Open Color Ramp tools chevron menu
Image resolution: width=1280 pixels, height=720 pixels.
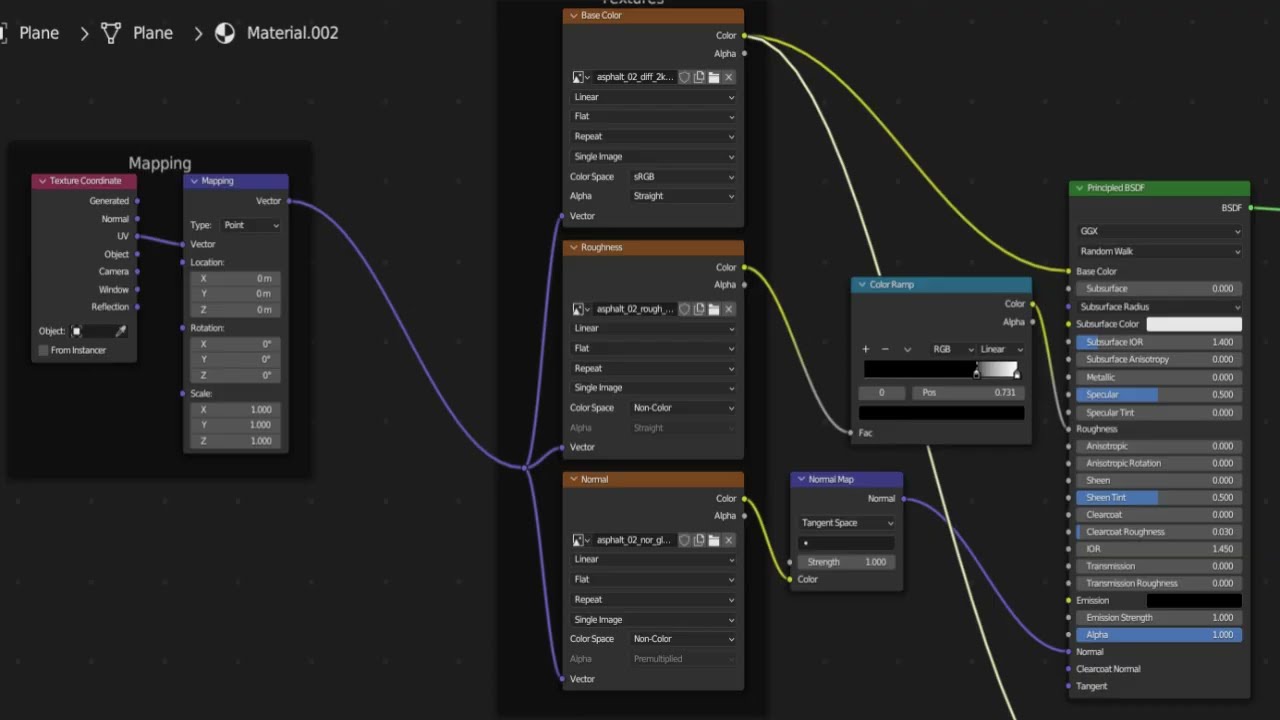point(907,349)
